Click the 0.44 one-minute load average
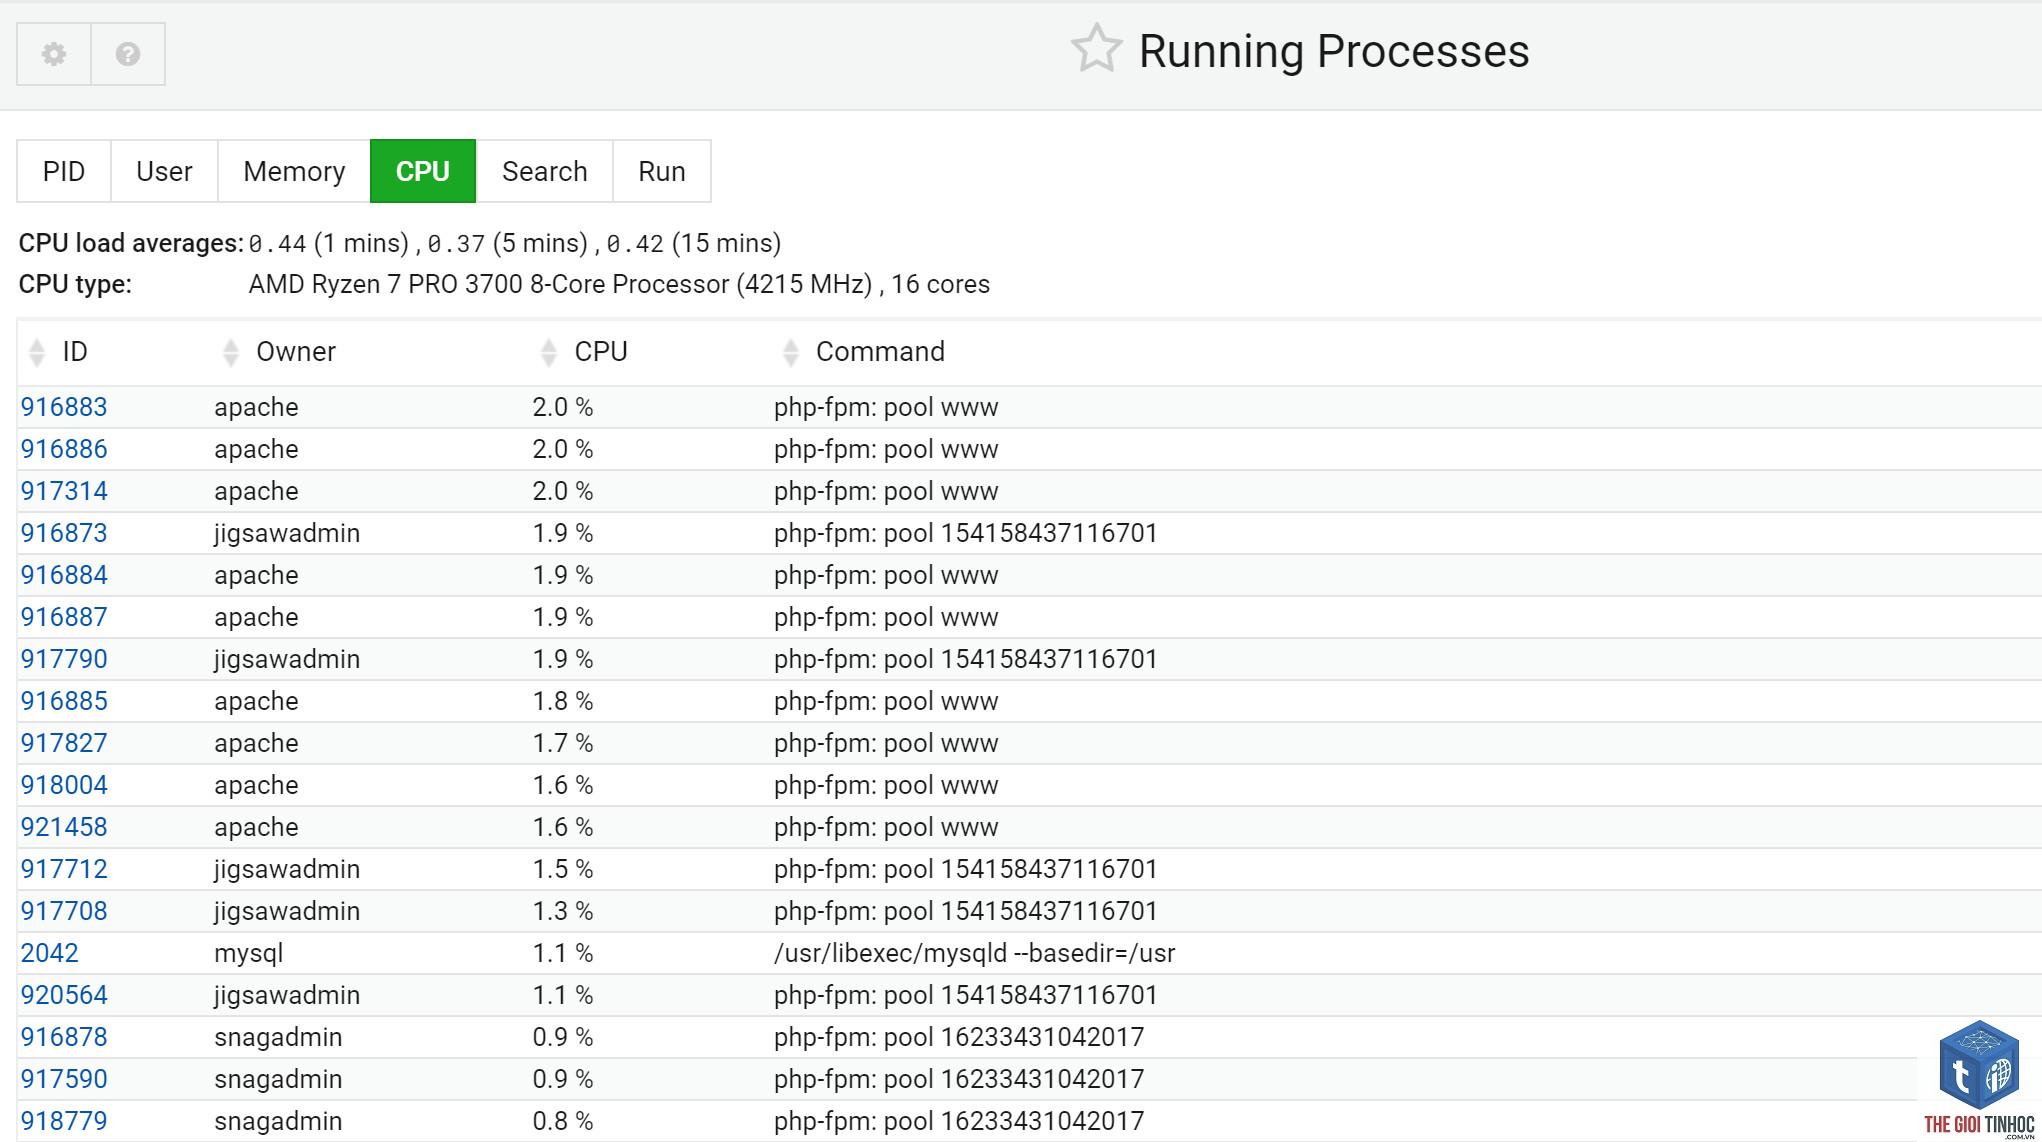The width and height of the screenshot is (2042, 1142). coord(277,244)
